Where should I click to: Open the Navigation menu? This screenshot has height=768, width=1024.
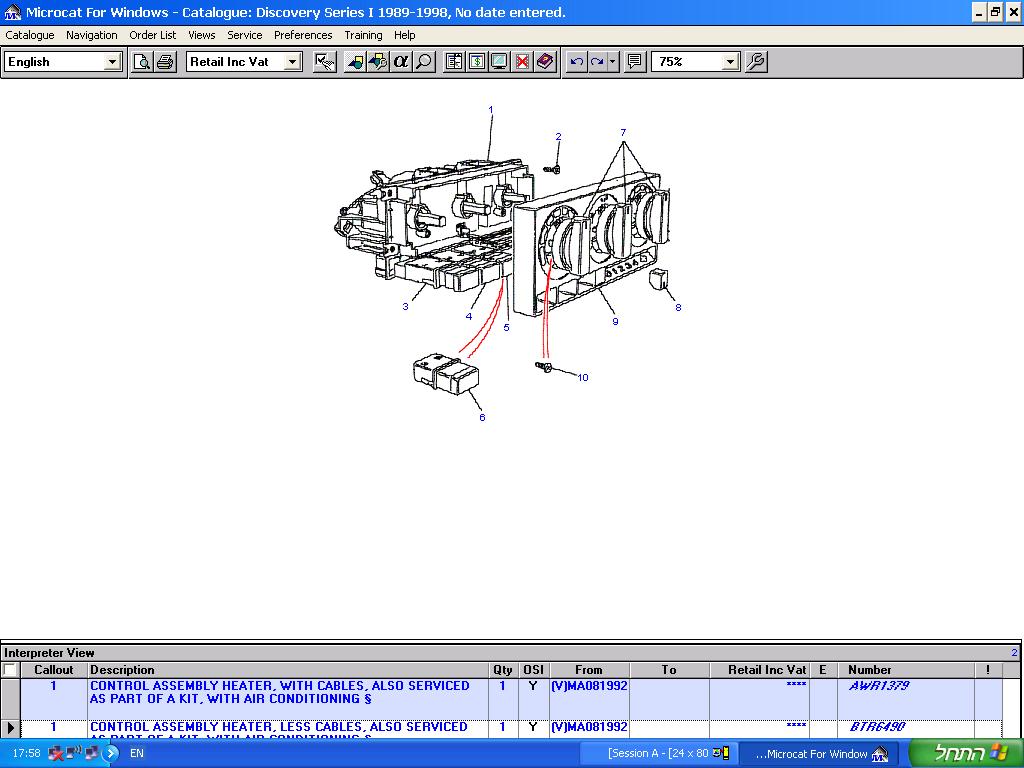click(91, 35)
